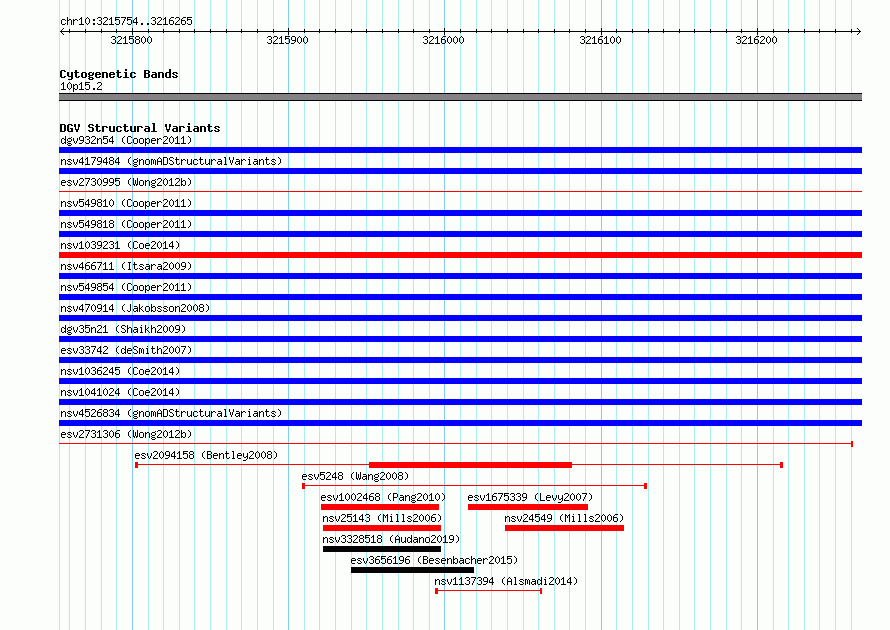Select the red bar under esv1002468
Screen dimensions: 890x630
coord(380,507)
